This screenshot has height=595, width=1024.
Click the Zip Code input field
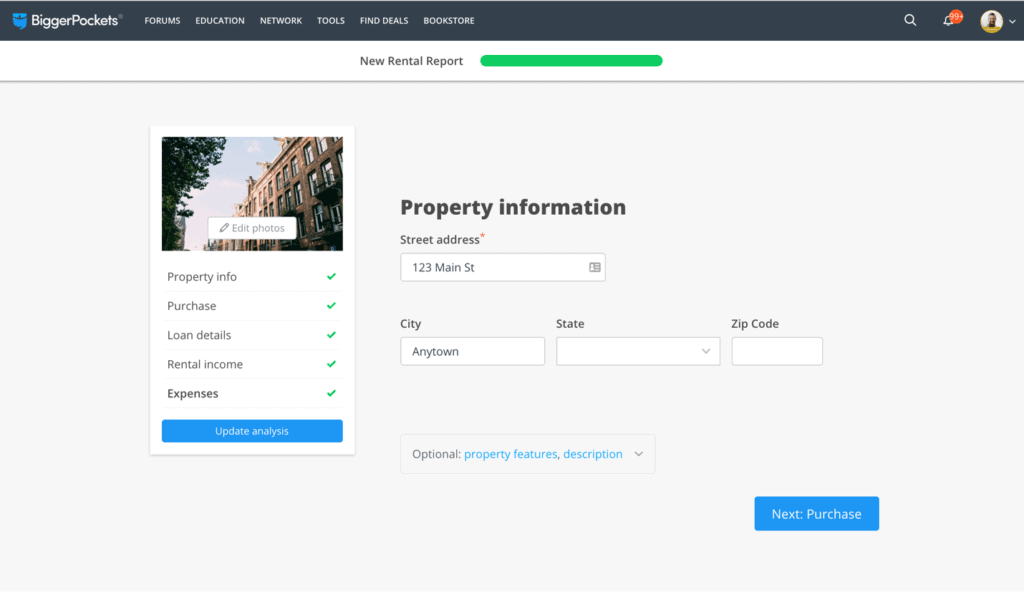(x=777, y=351)
